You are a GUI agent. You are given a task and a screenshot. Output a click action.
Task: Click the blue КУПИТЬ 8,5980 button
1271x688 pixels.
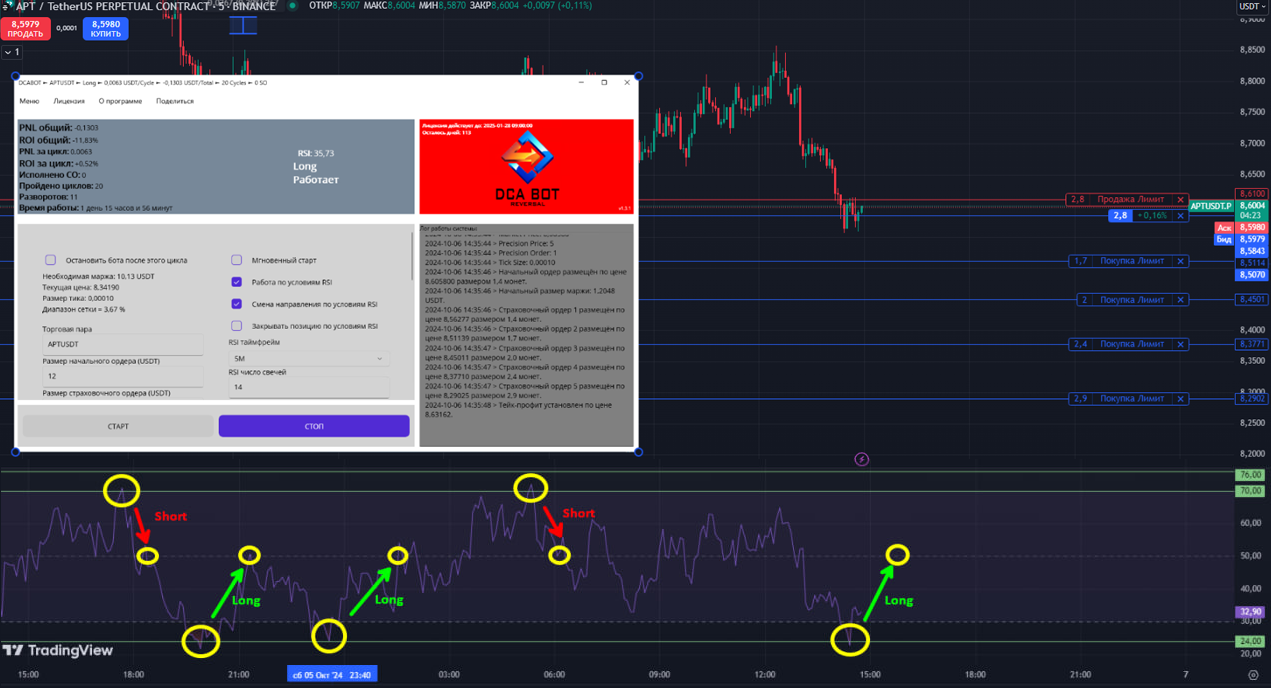point(106,29)
